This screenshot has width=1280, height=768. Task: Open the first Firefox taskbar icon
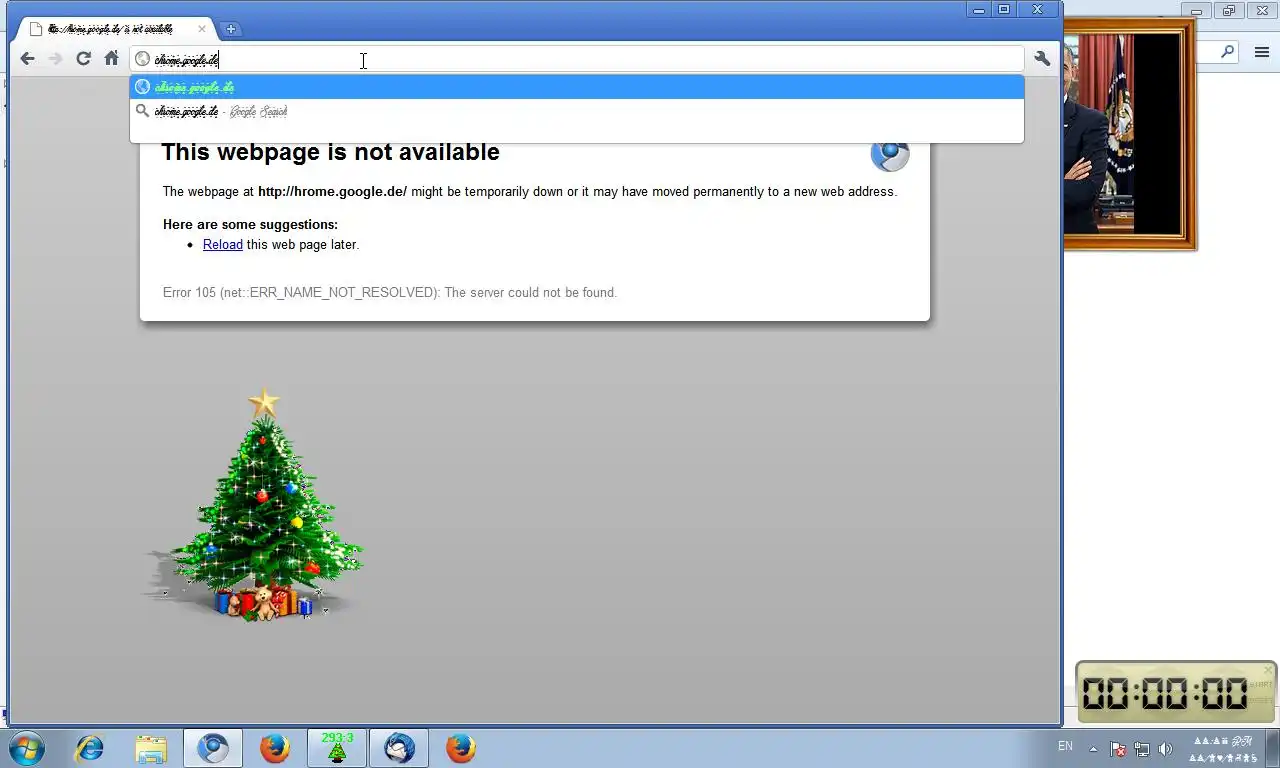274,748
